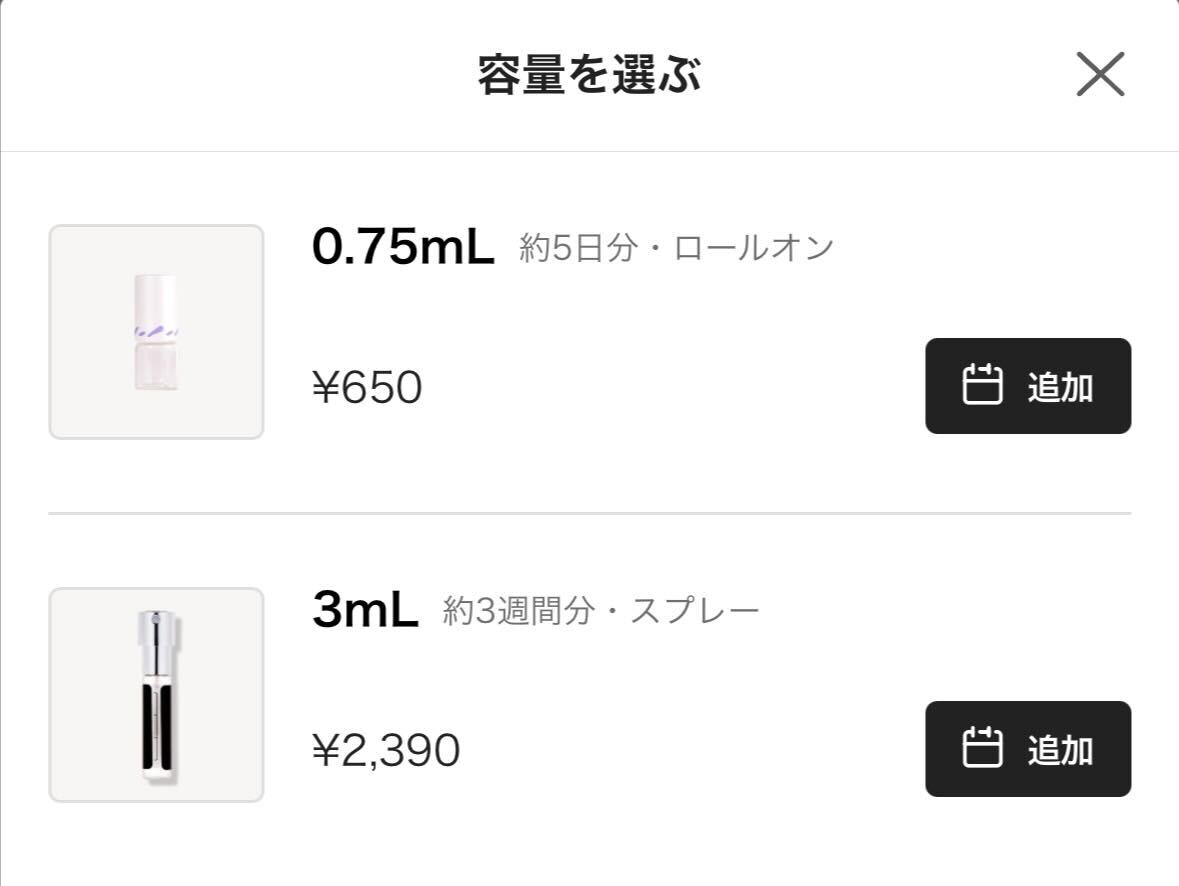Click the header line below 容量を選ぶ
This screenshot has height=886, width=1179.
(590, 151)
